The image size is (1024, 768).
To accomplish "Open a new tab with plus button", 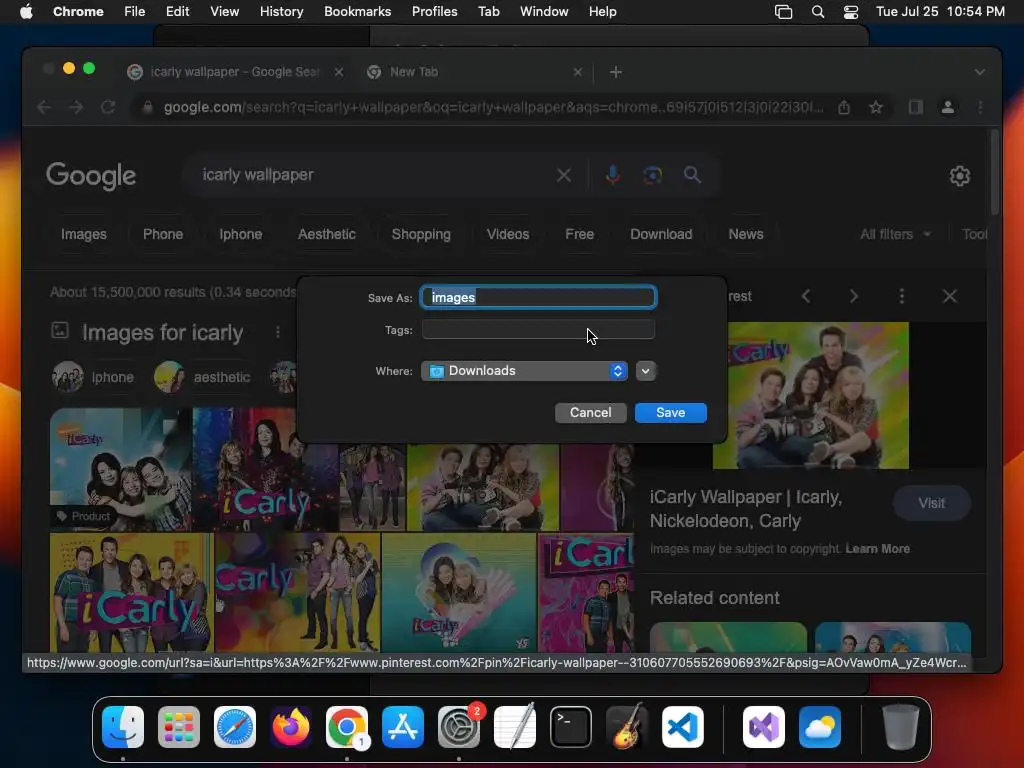I will (615, 72).
